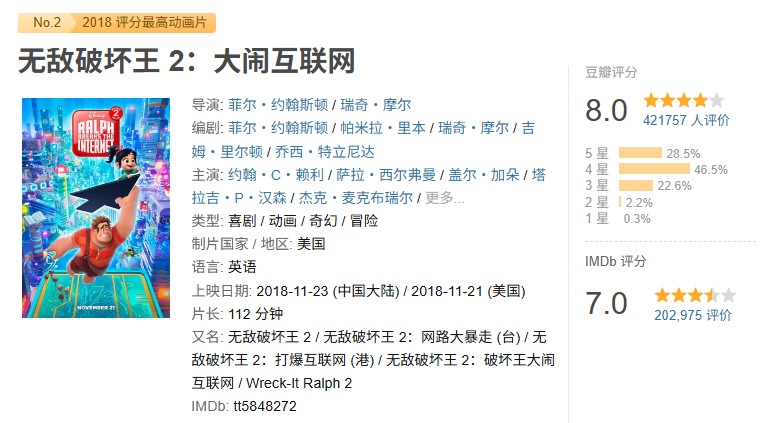This screenshot has width=778, height=423.
Task: Click the 0.3% percentage next to 1 星
Action: point(637,219)
